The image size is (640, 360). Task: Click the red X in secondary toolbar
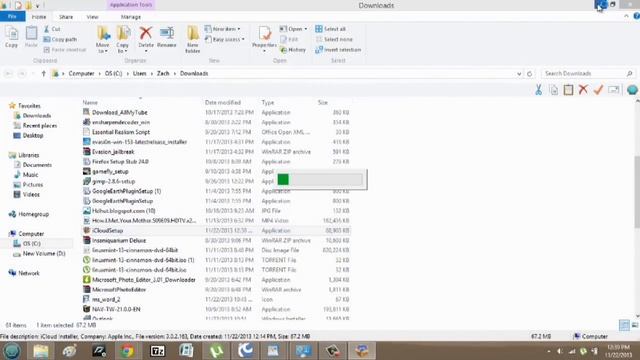[x=583, y=90]
